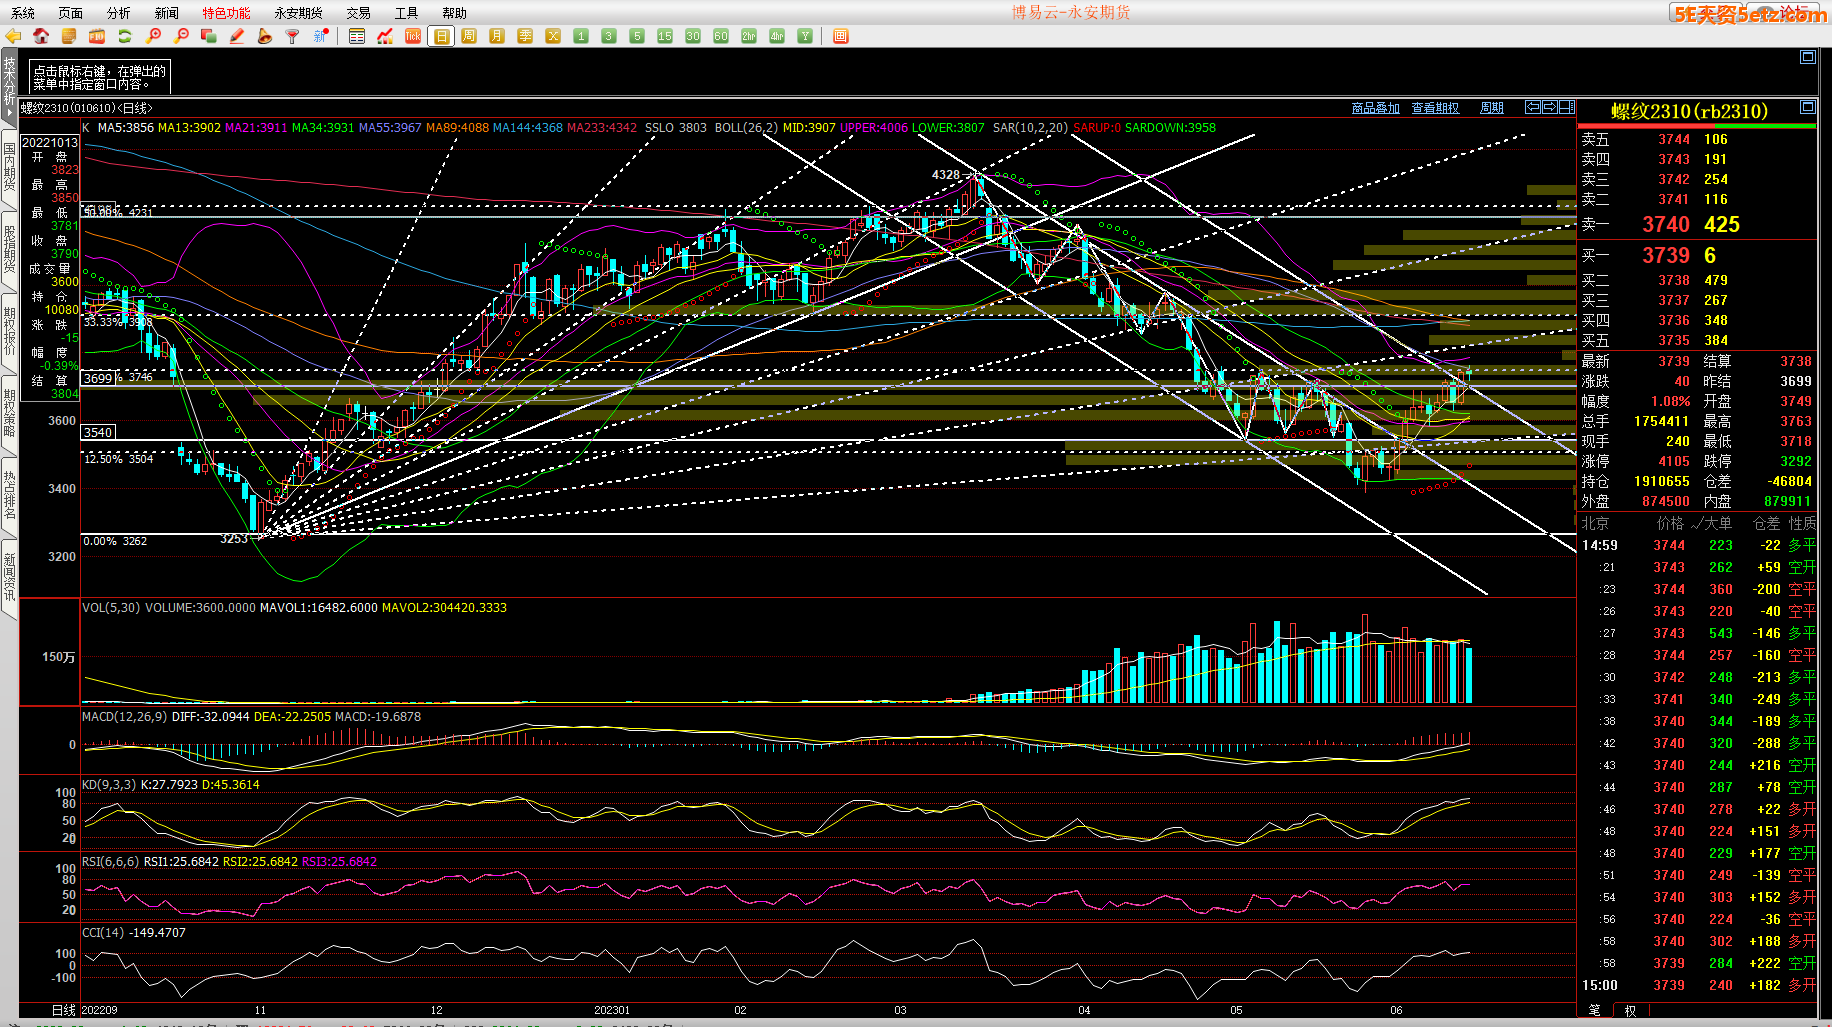Open the F10 information icon
Screen dimensions: 1832x1027
97,36
